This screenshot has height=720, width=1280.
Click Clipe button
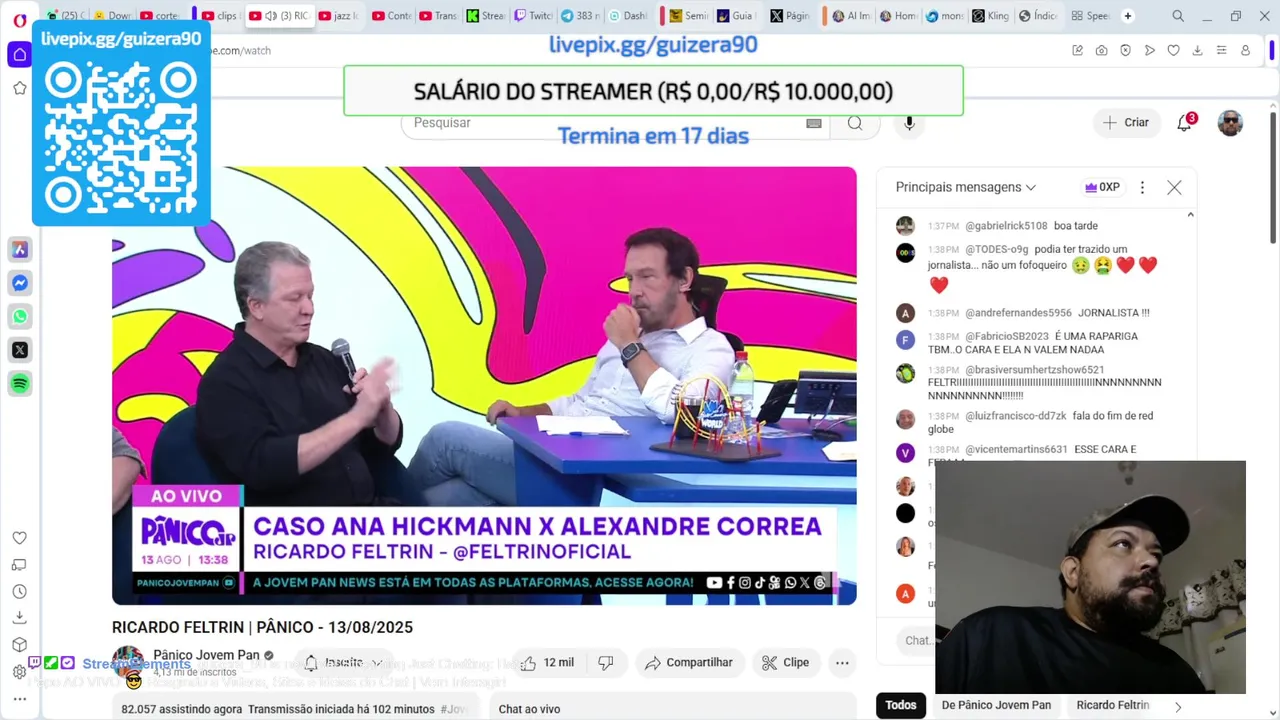click(x=786, y=662)
